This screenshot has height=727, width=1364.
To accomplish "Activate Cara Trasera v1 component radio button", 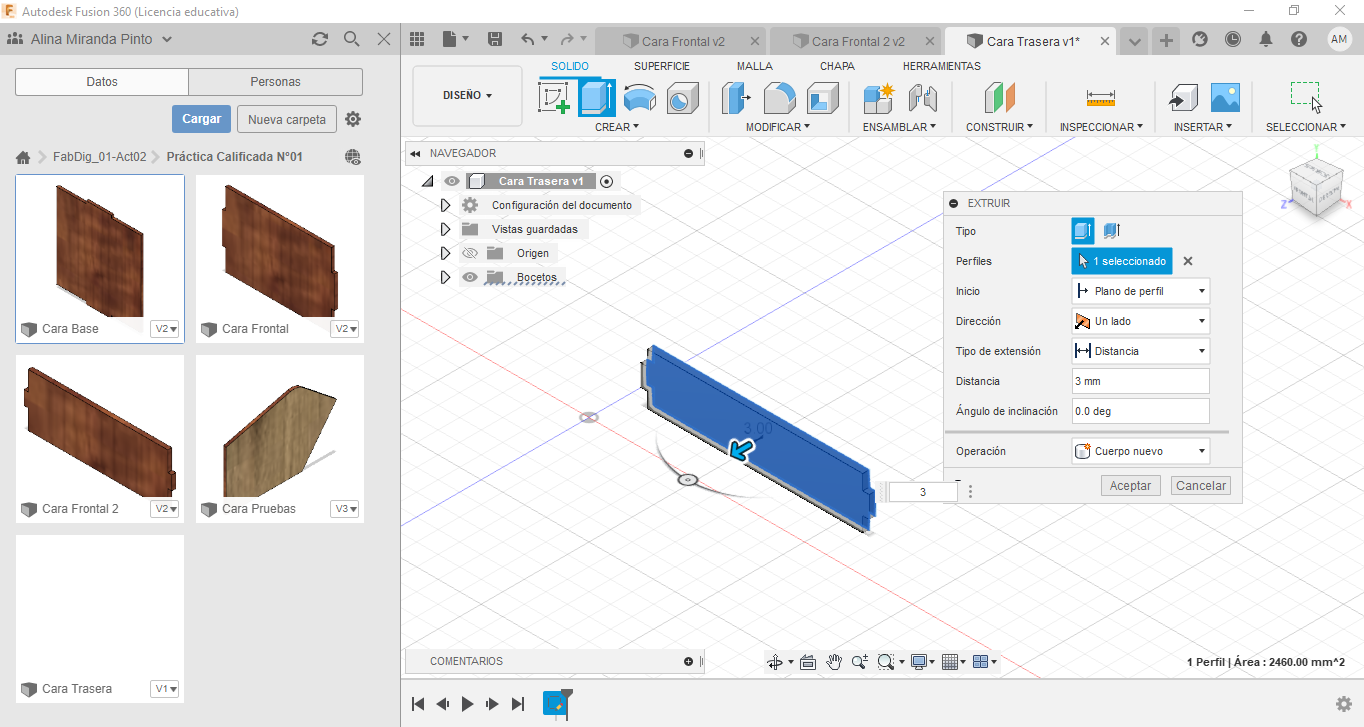I will click(607, 181).
